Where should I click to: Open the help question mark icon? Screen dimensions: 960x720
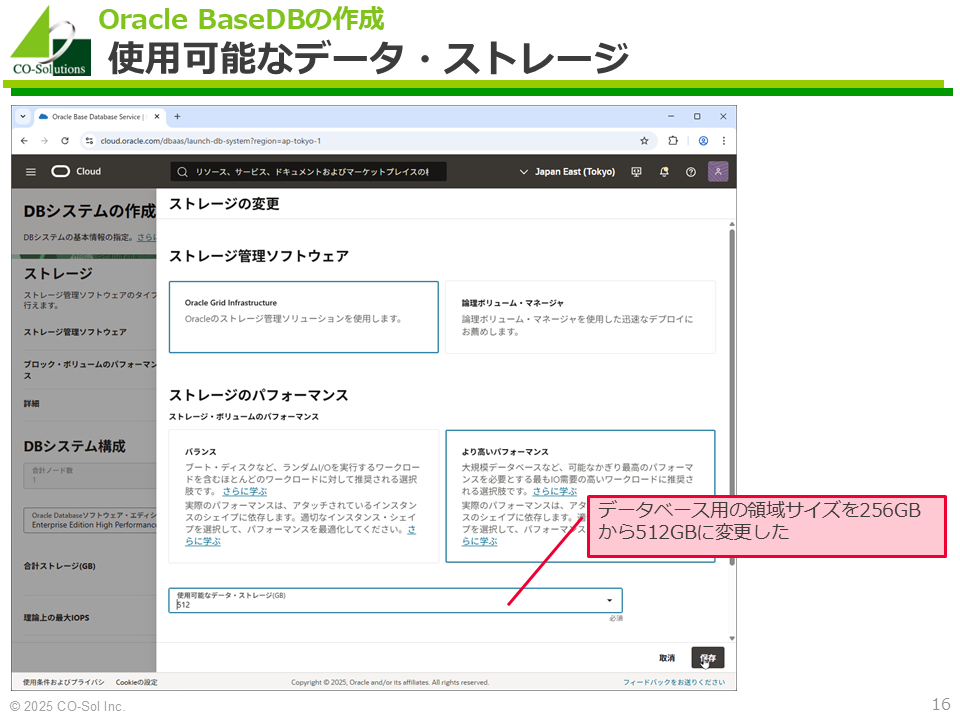click(691, 172)
